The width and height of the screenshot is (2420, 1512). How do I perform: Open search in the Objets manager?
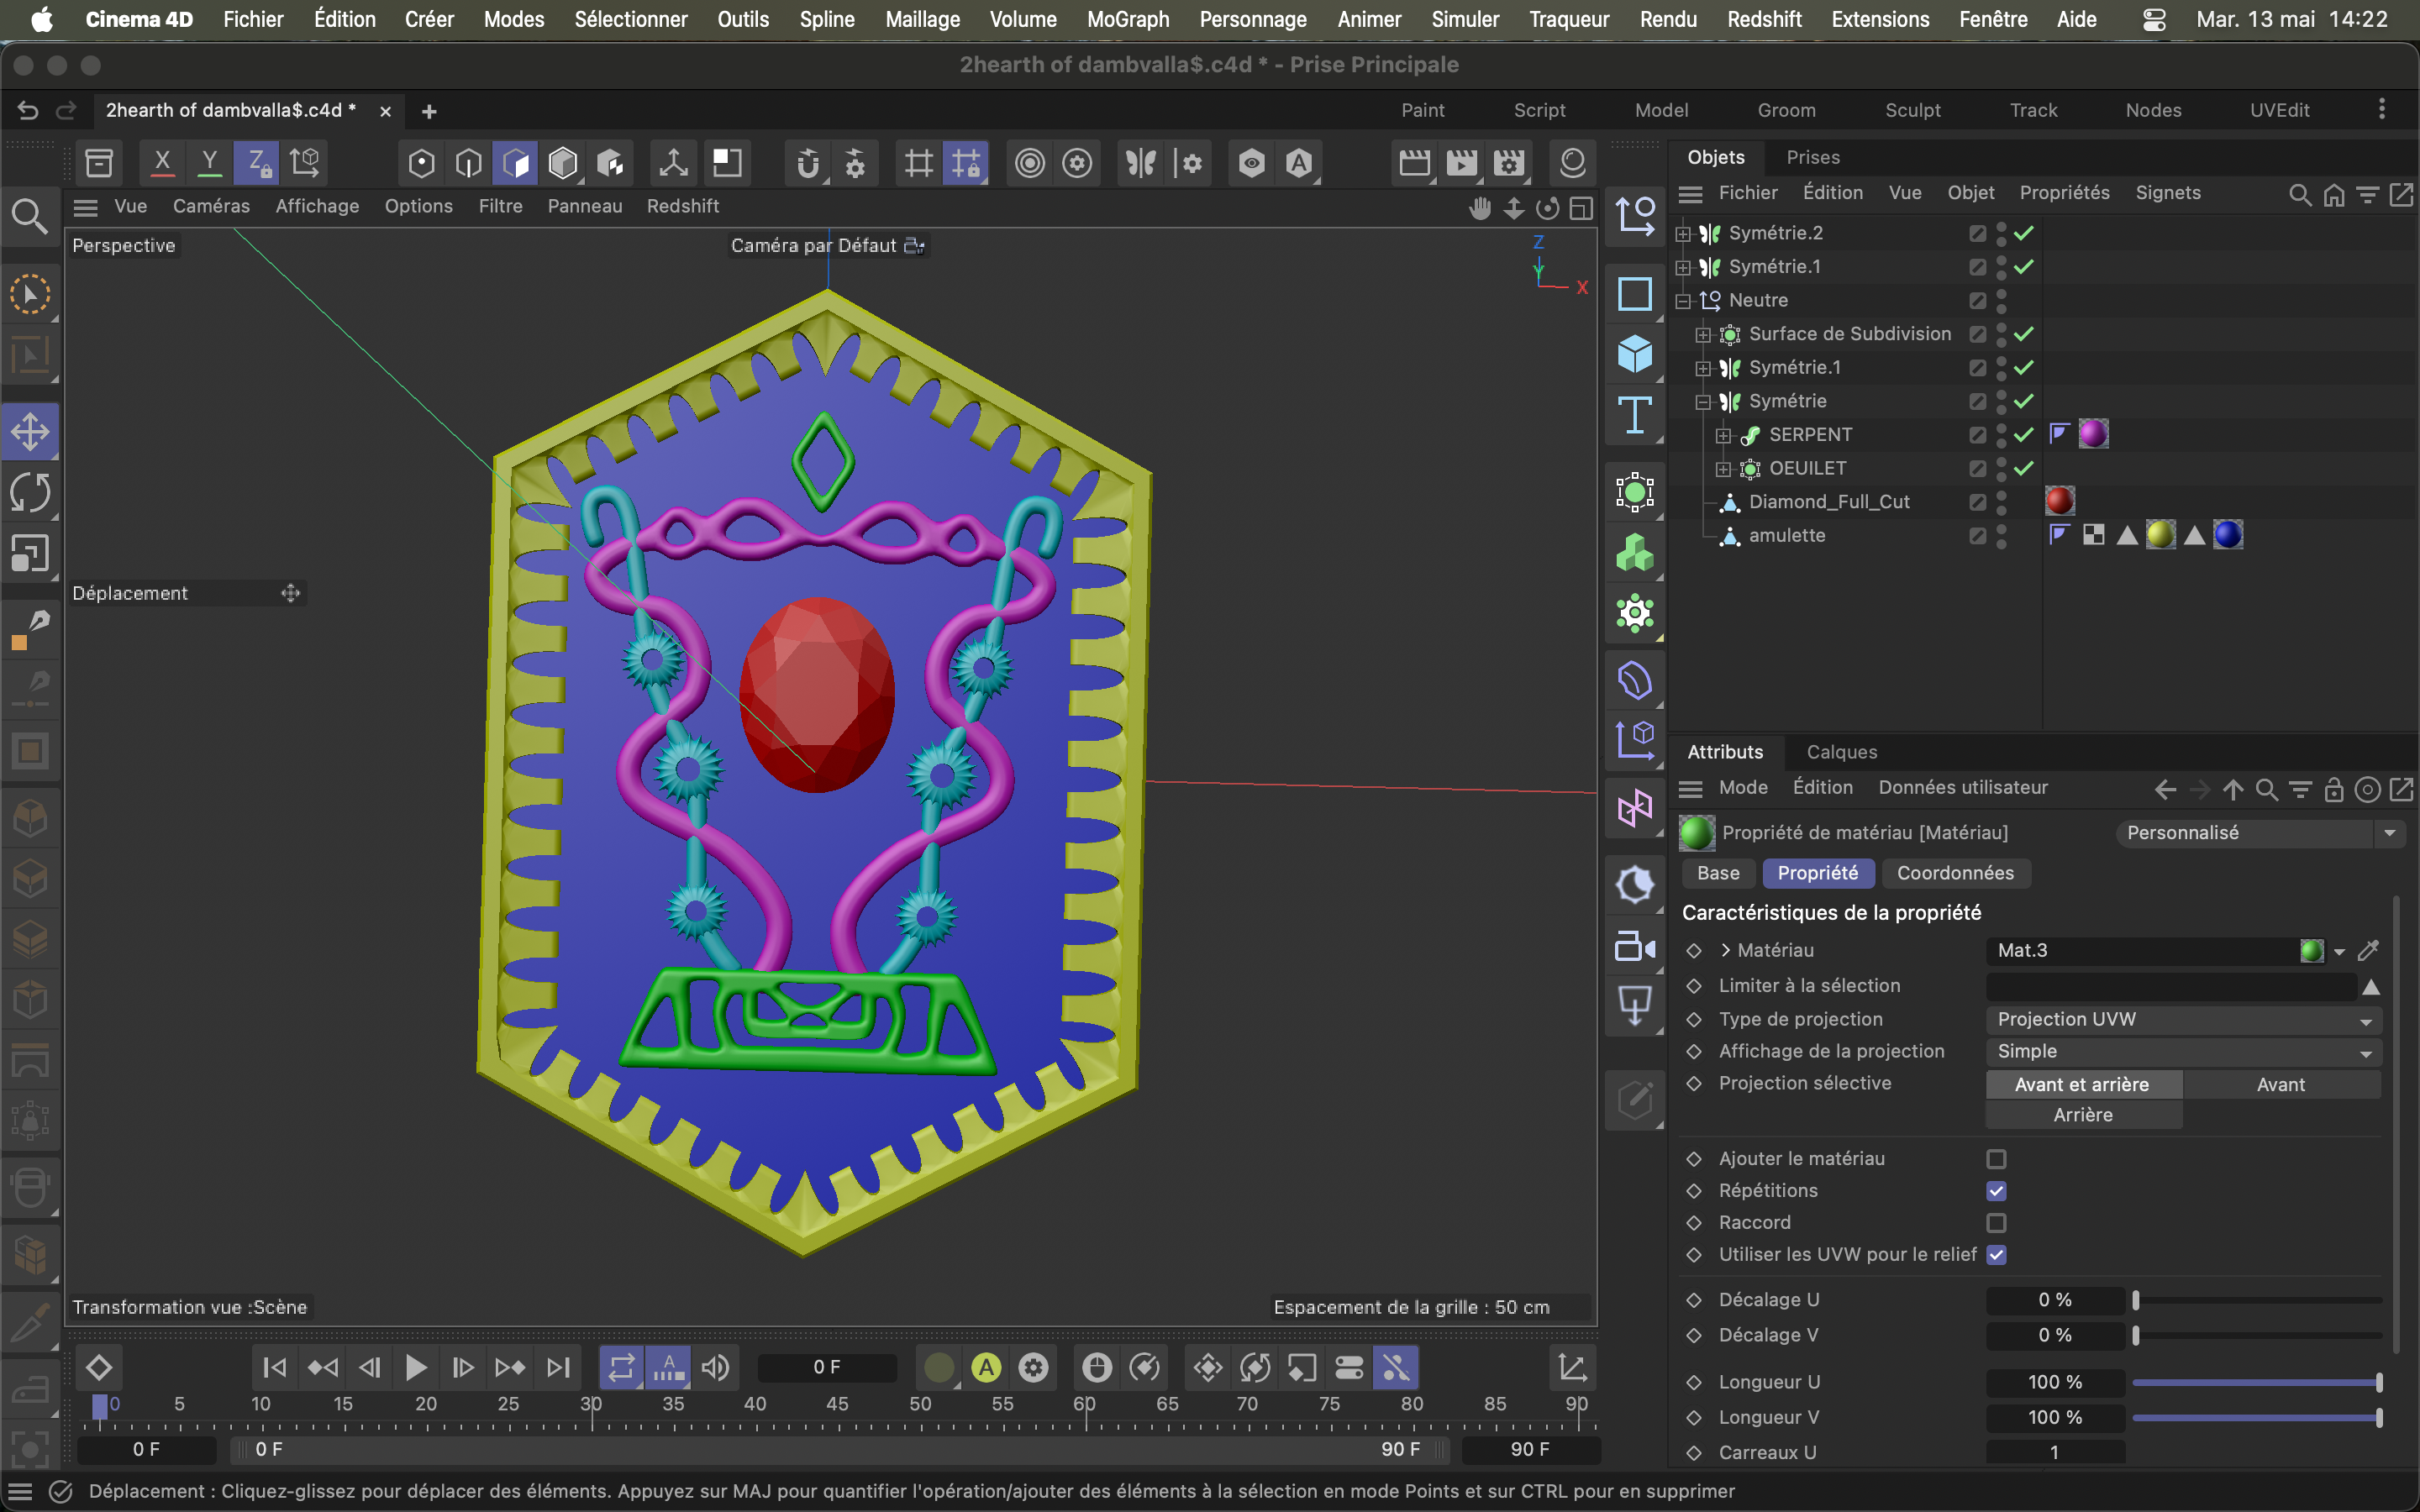[x=2300, y=194]
